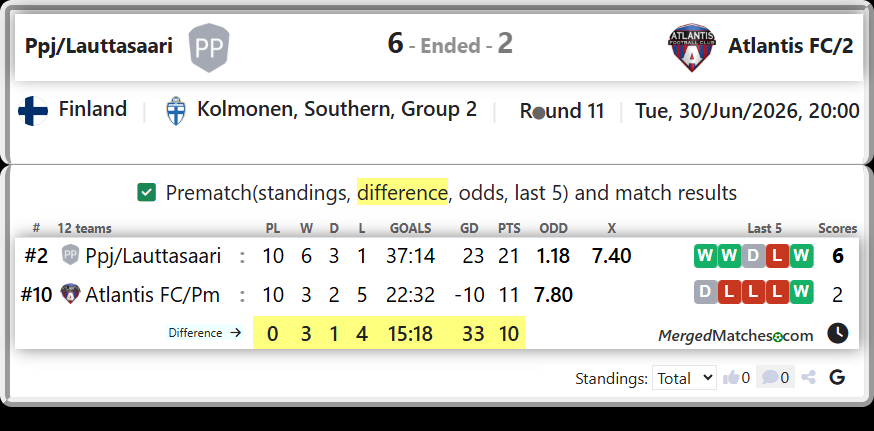This screenshot has height=431, width=874.
Task: Click the Kolmonen league federation badge
Action: (x=176, y=110)
